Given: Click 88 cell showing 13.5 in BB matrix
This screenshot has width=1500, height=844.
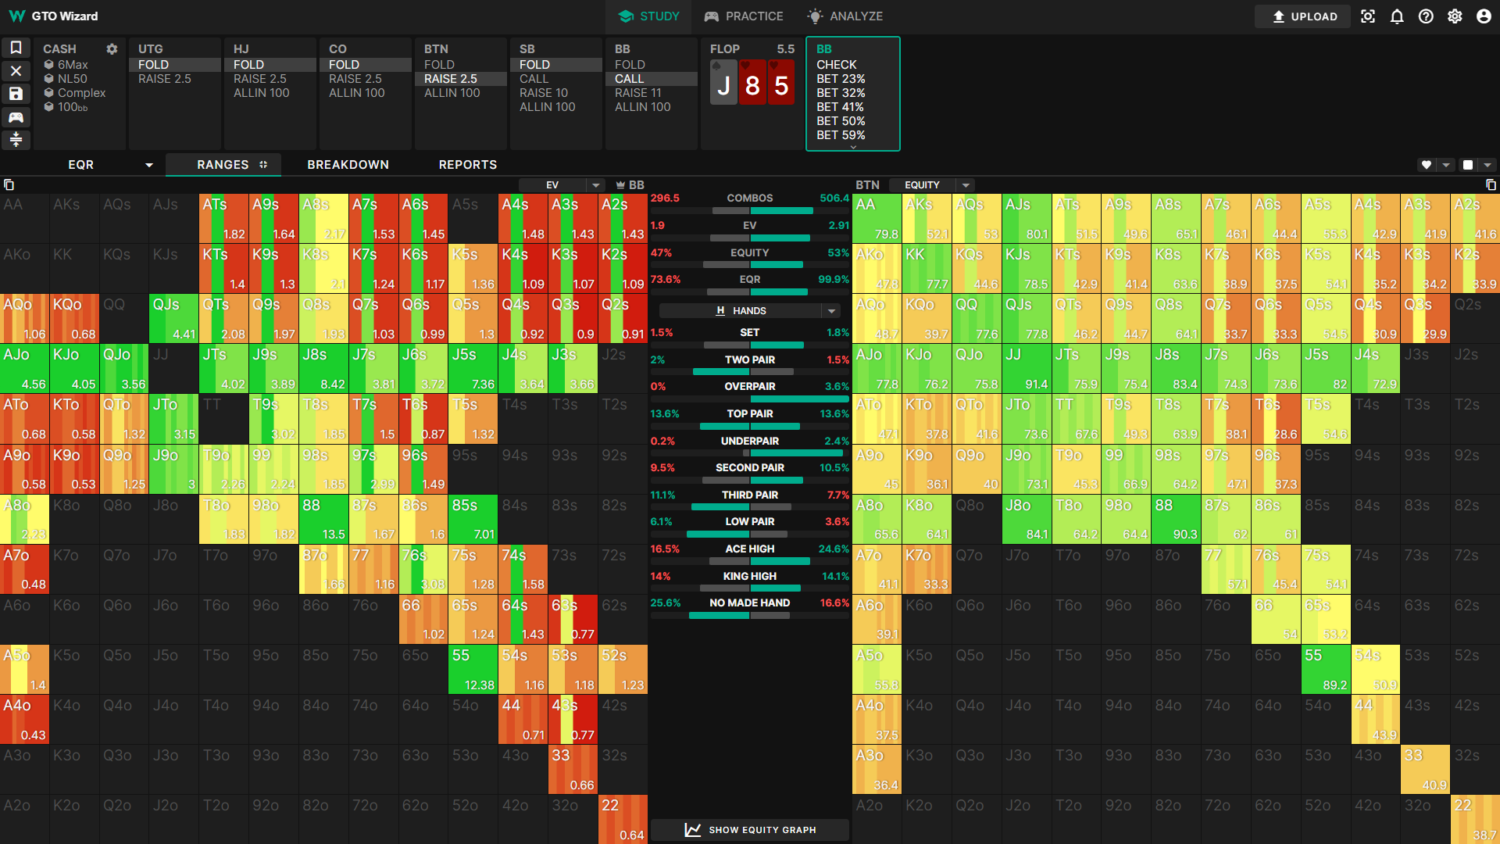Looking at the screenshot, I should coord(324,520).
